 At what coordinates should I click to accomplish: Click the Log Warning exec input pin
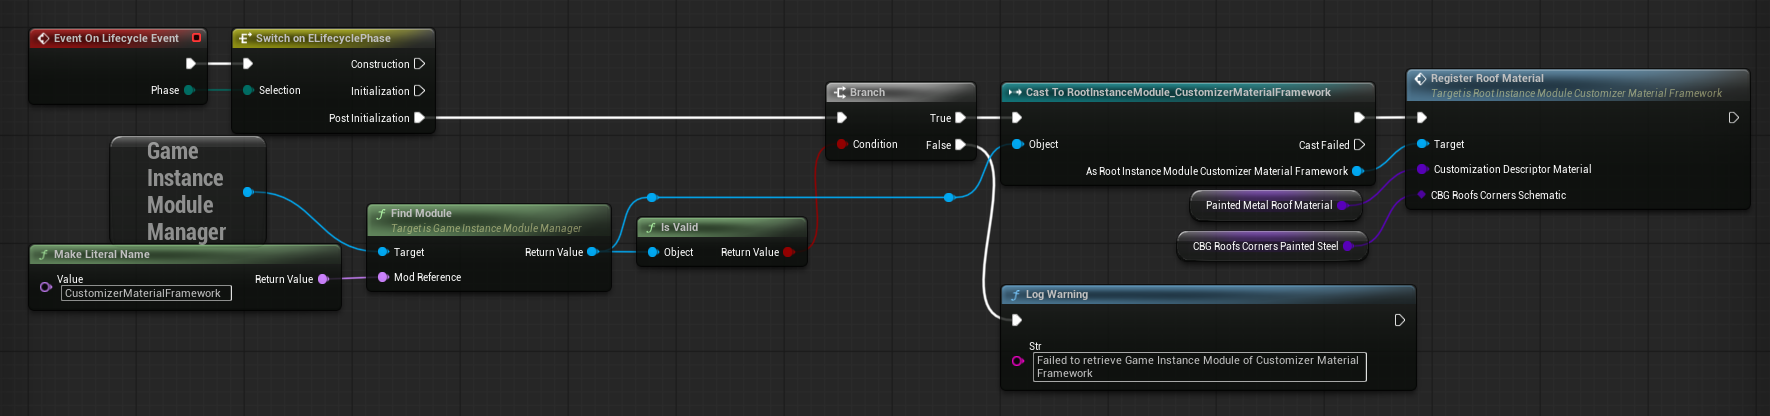tap(1017, 320)
